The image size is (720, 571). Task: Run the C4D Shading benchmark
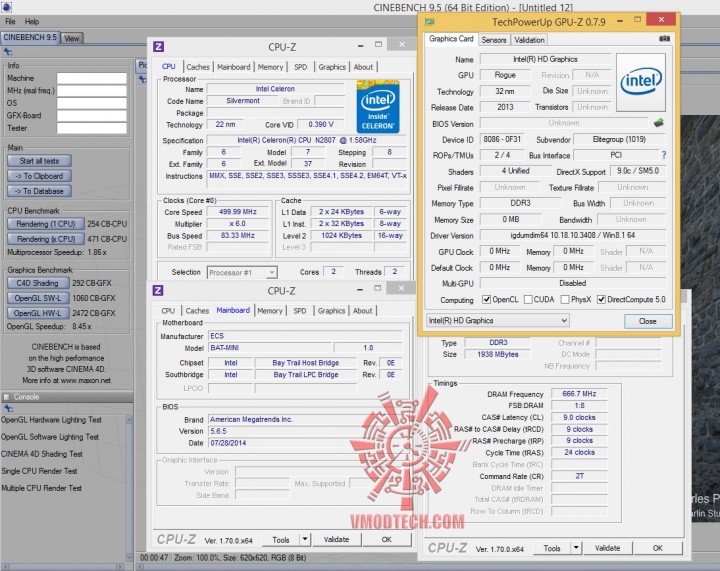point(38,283)
